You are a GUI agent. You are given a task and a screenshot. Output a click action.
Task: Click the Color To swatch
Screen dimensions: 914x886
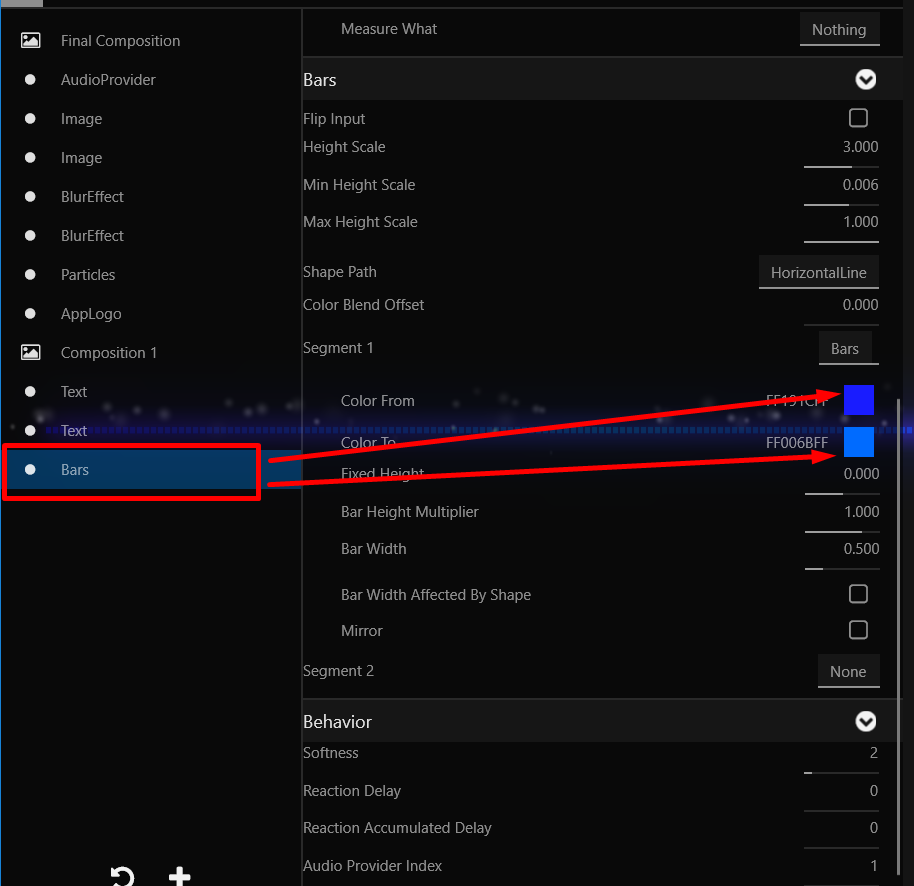click(x=858, y=442)
